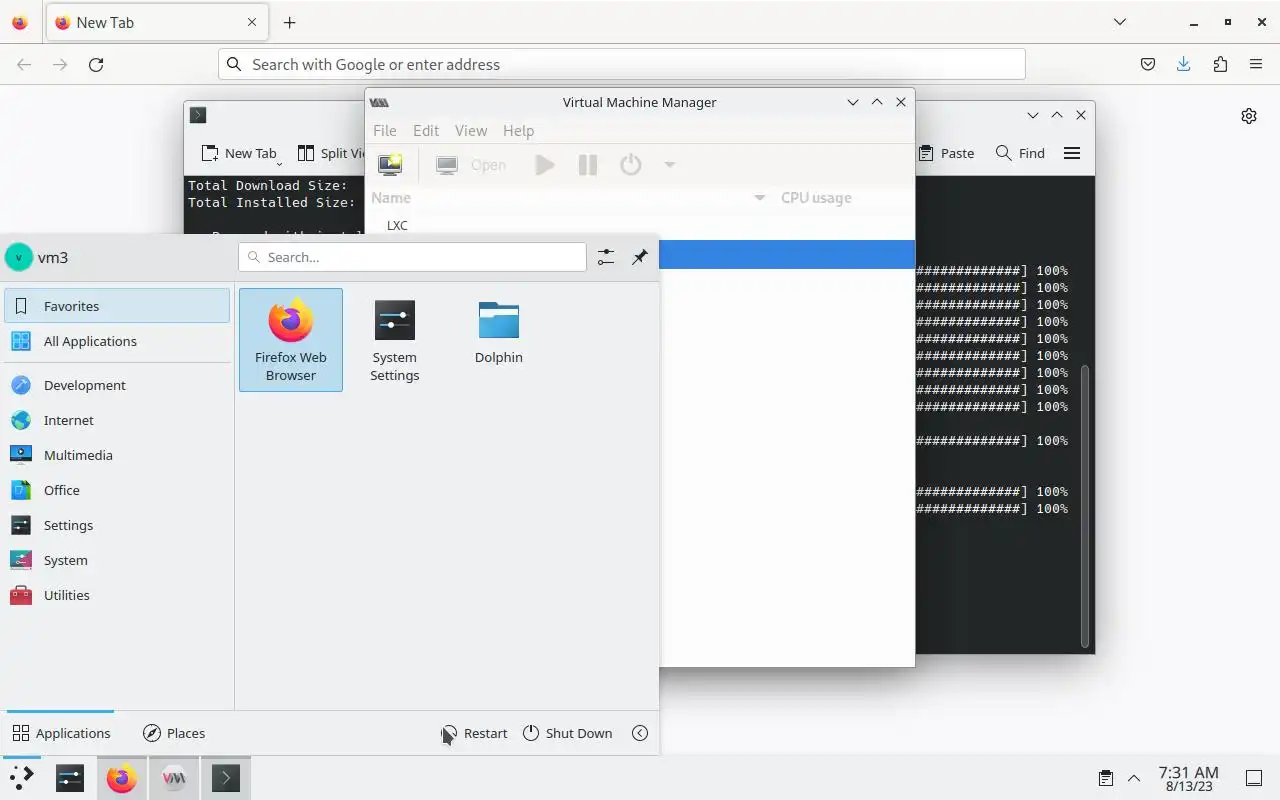Screen dimensions: 1280x800
Task: Open the System category in launcher
Action: pyautogui.click(x=117, y=560)
